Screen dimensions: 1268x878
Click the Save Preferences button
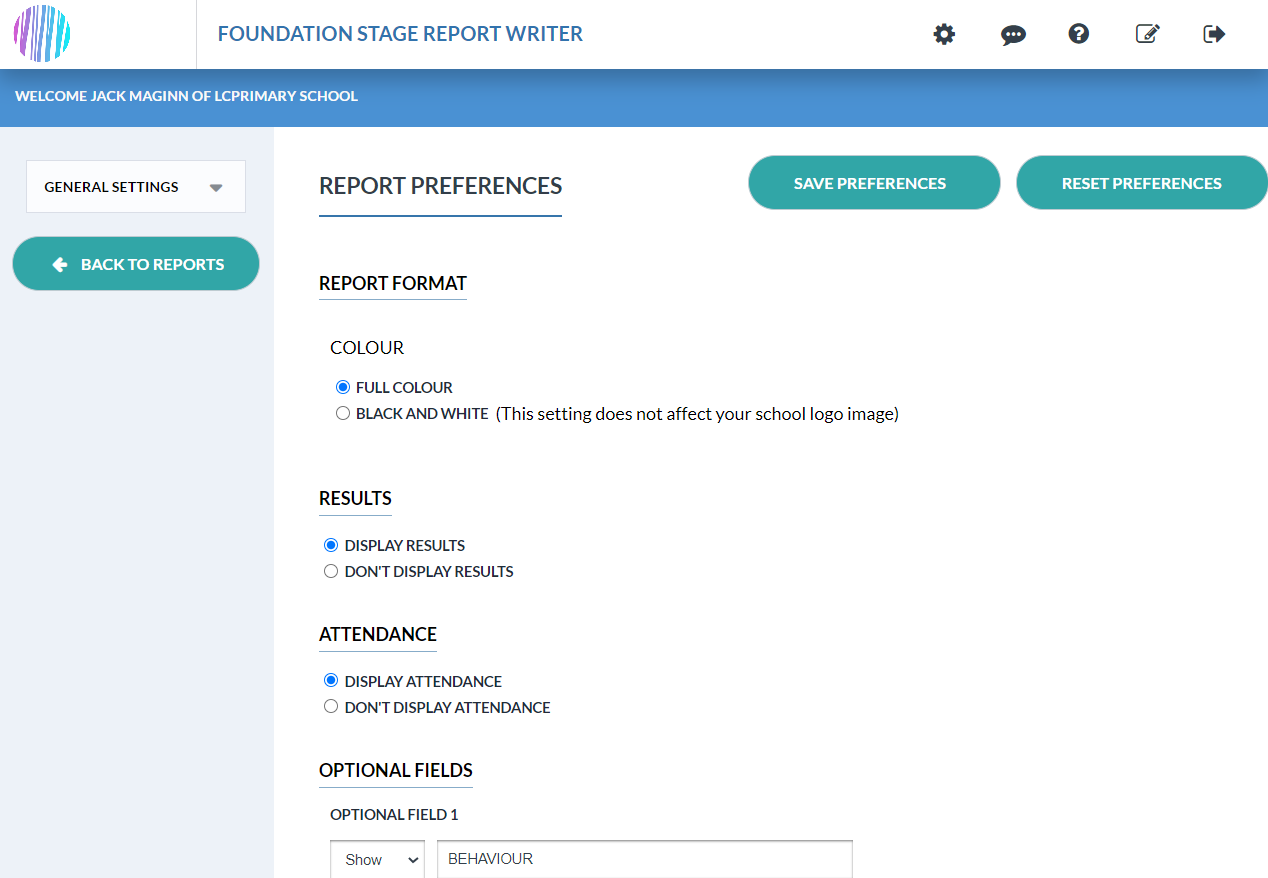coord(874,183)
